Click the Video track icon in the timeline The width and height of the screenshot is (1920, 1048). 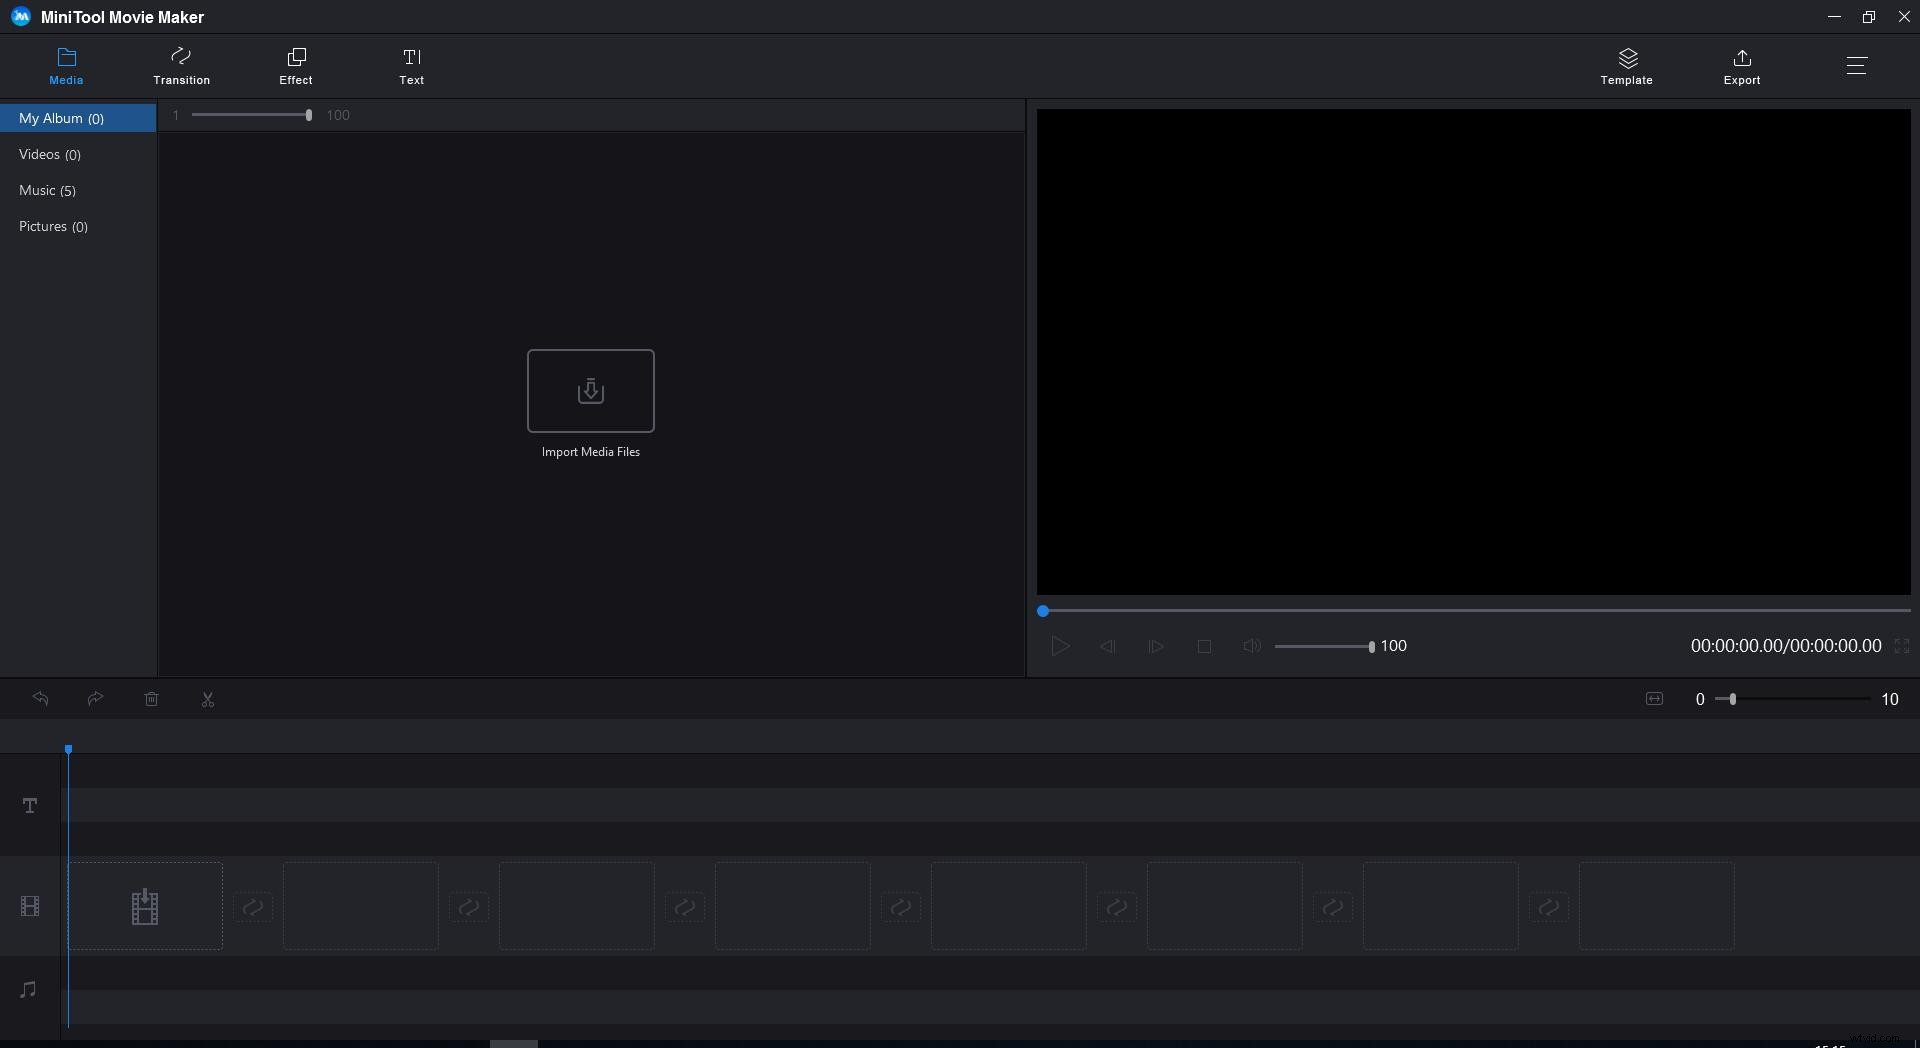pyautogui.click(x=29, y=907)
